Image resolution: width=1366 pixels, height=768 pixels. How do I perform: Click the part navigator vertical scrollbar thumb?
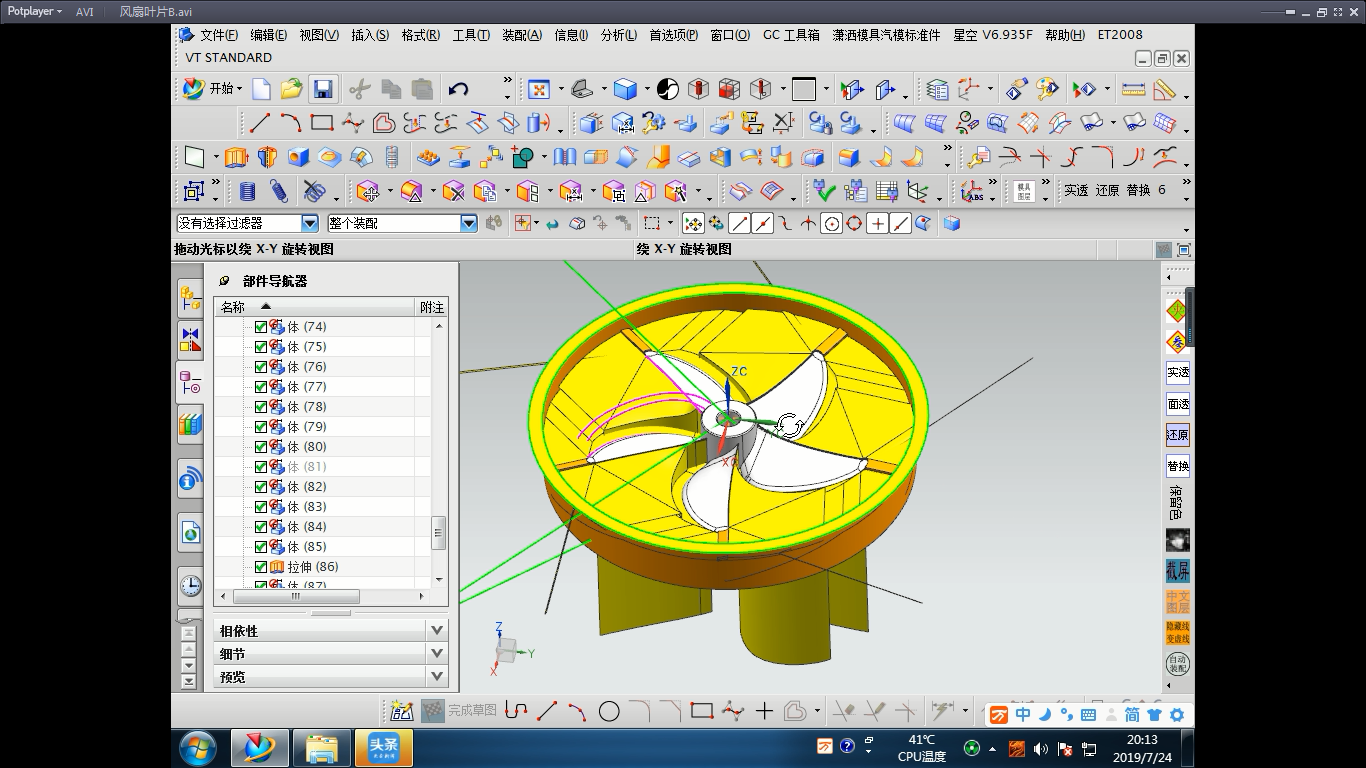point(438,532)
